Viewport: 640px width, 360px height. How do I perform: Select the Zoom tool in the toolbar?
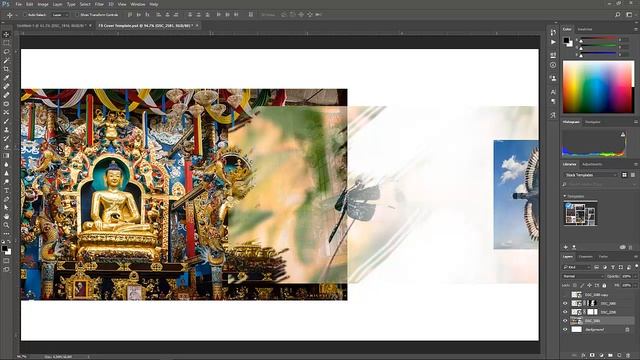[6, 225]
